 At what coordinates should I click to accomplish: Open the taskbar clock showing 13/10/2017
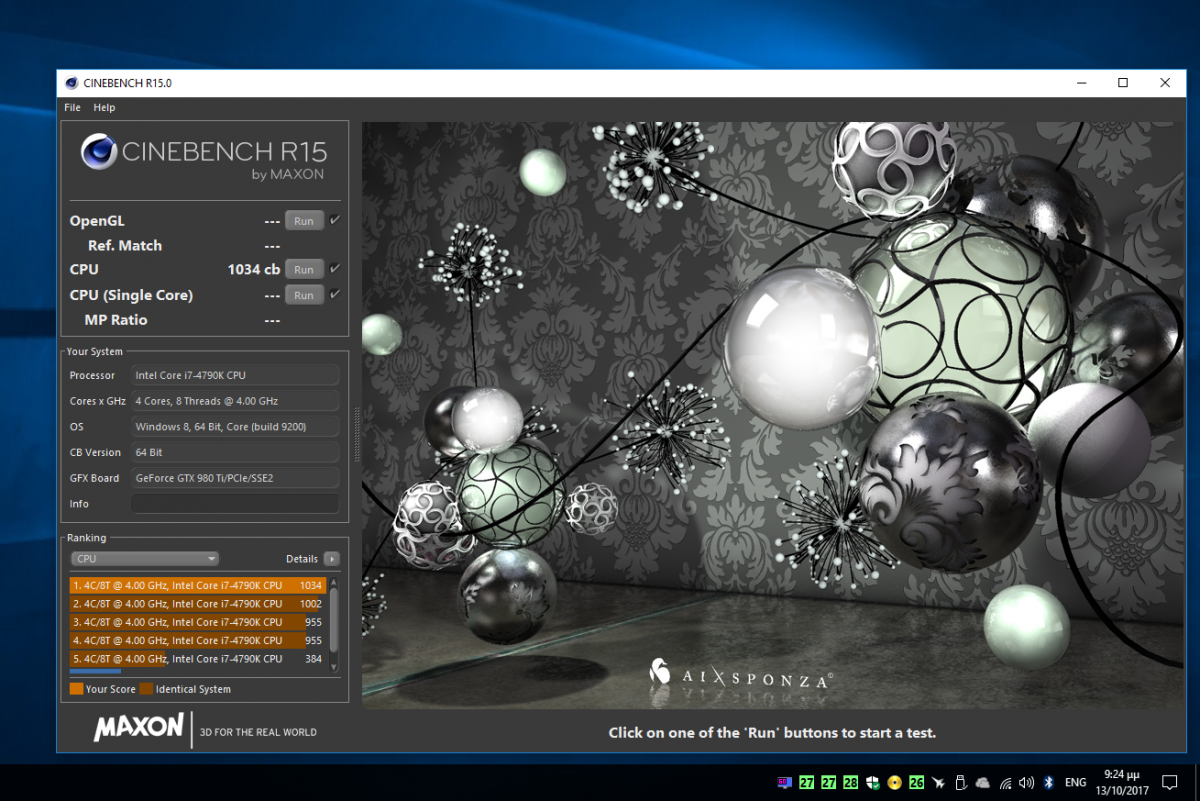click(1121, 782)
